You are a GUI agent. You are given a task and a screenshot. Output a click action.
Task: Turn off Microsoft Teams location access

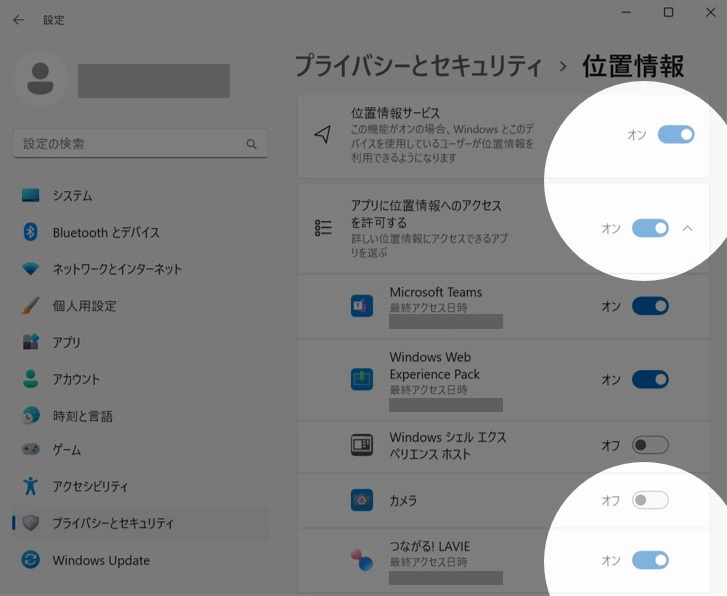tap(650, 306)
